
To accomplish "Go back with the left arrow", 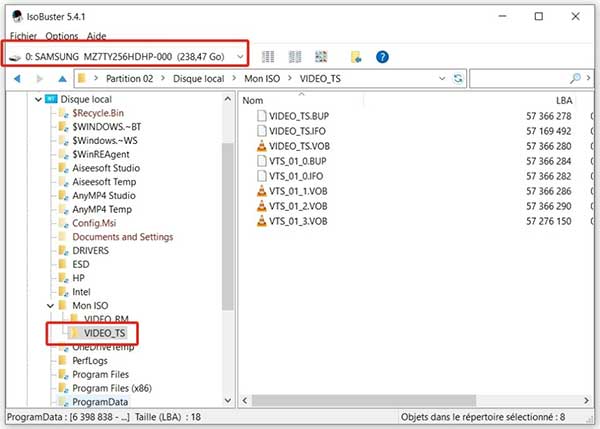I will click(18, 78).
